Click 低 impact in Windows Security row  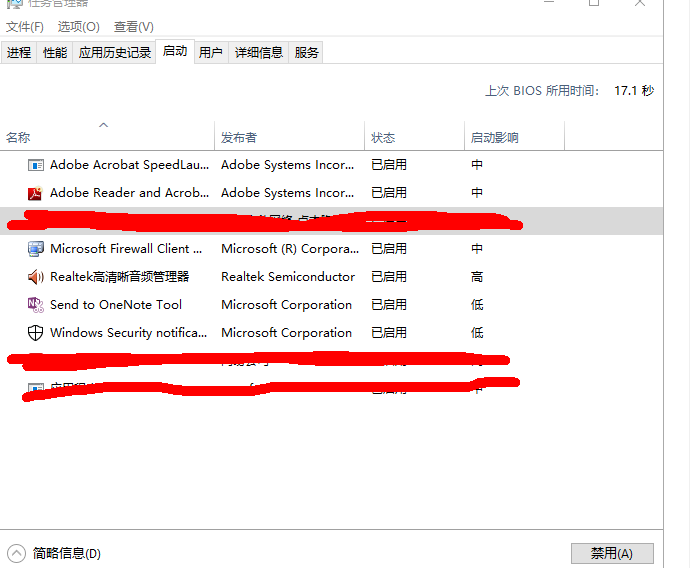477,333
